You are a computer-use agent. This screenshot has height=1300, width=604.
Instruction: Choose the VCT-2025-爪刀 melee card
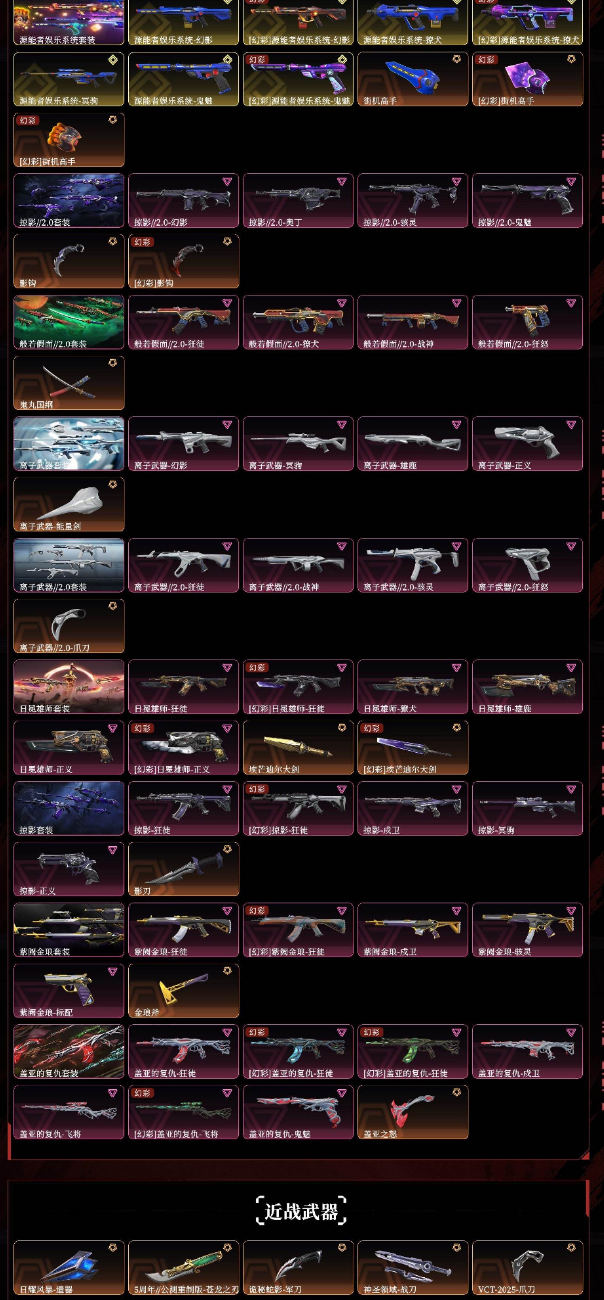coord(527,1267)
